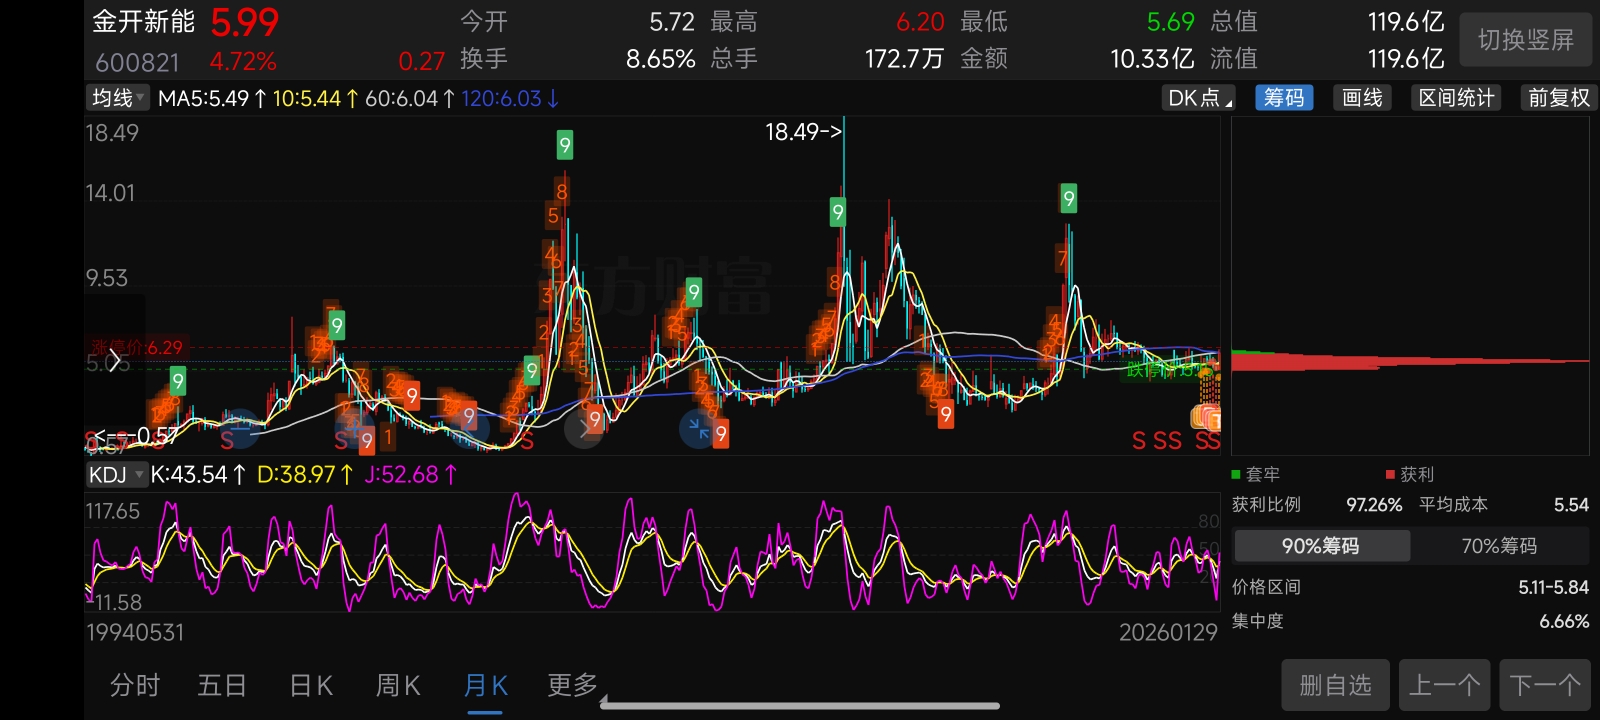Viewport: 1600px width, 720px height.
Task: Go to next stock with 下一个
Action: pyautogui.click(x=1545, y=685)
